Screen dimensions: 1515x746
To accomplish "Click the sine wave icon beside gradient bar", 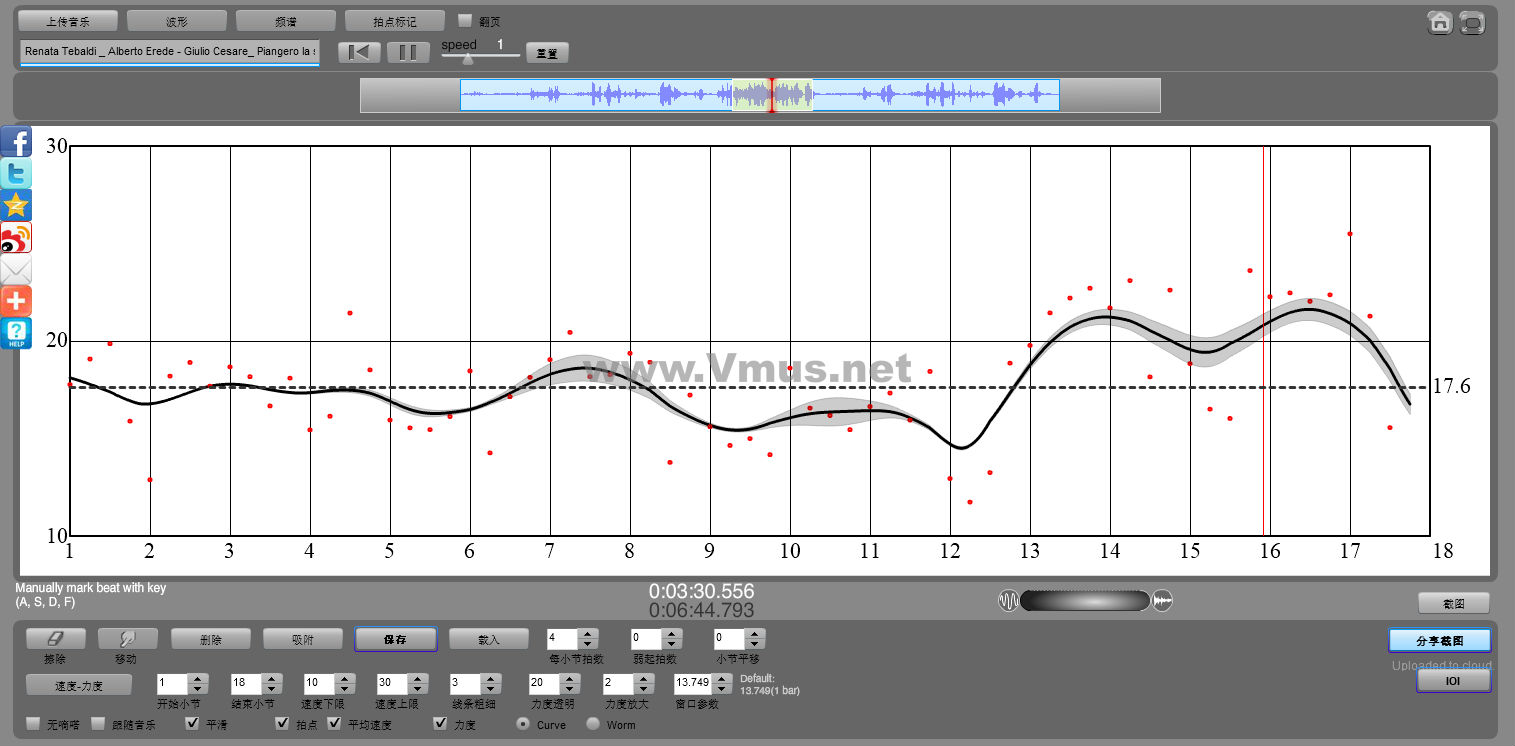I will (1008, 601).
